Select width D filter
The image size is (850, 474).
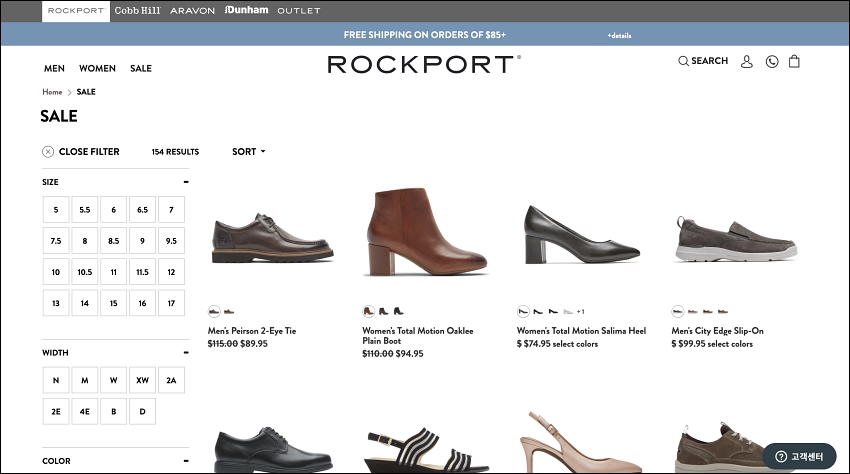143,412
